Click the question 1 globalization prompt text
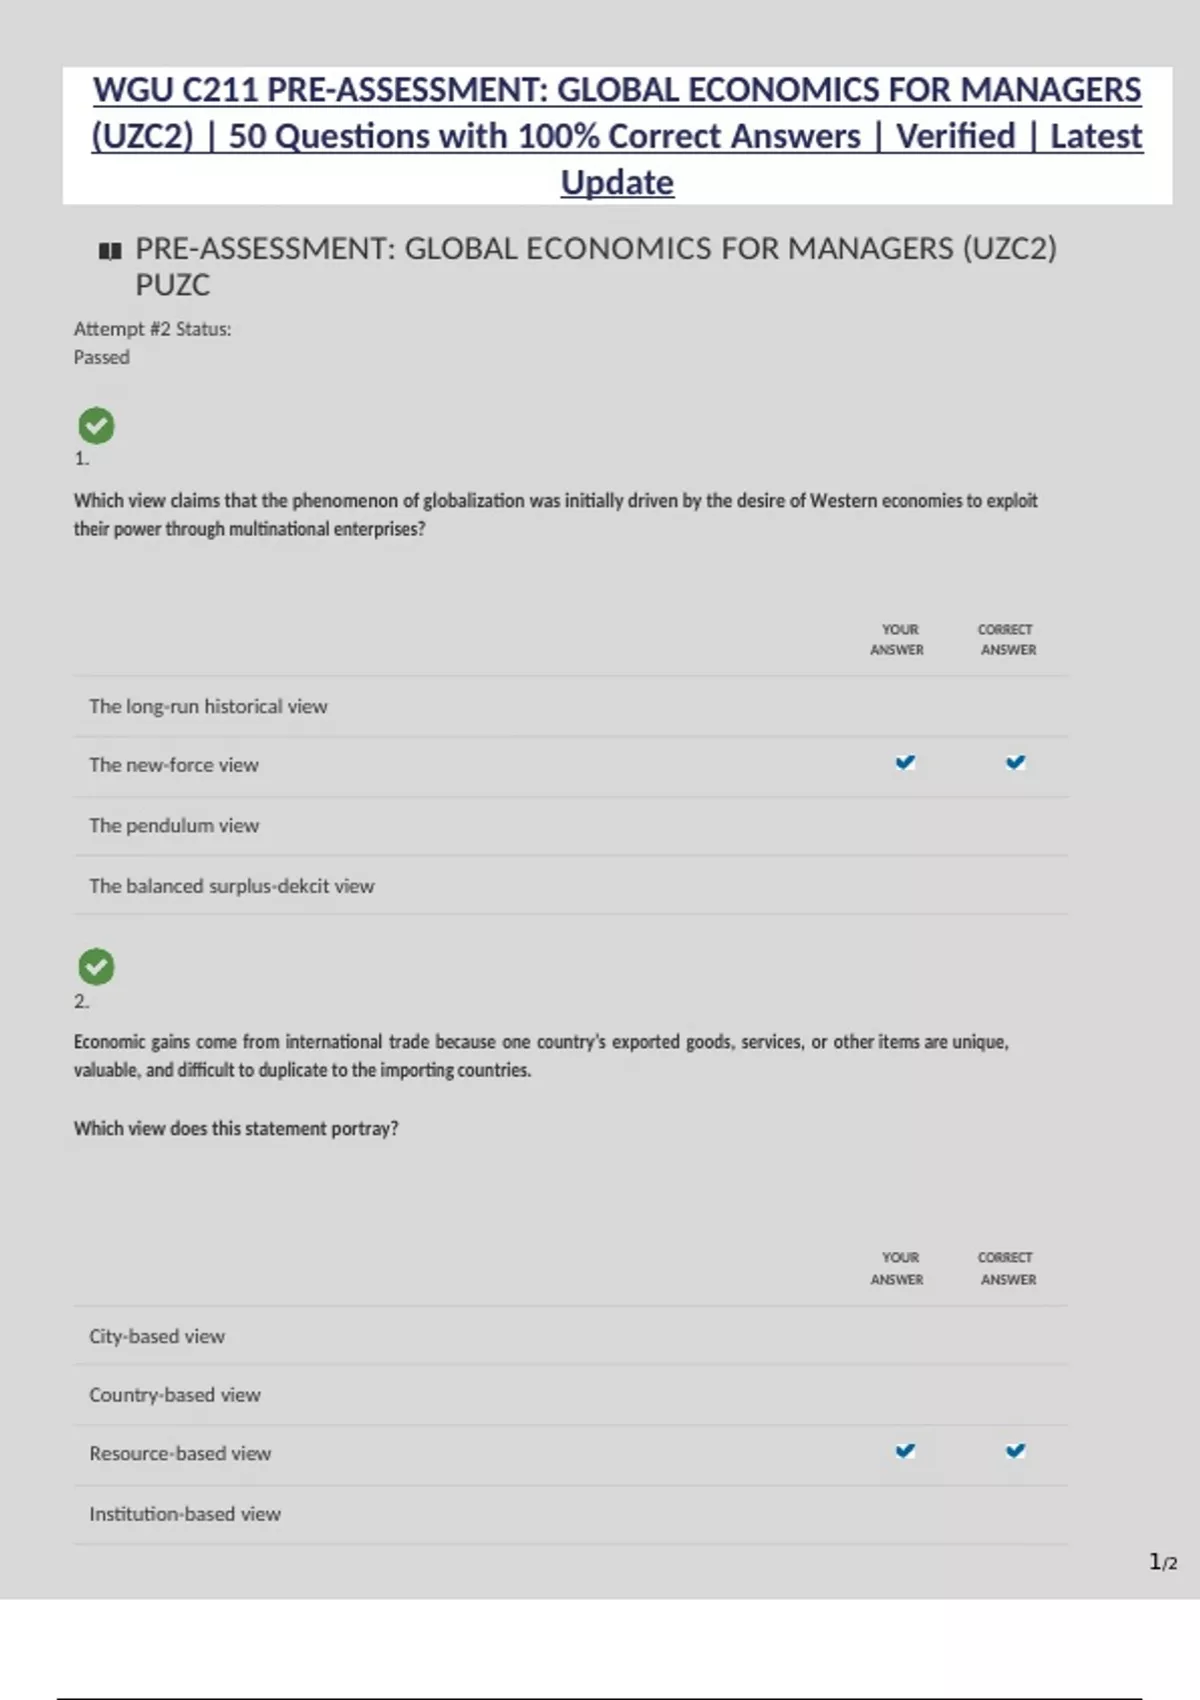 pos(555,514)
